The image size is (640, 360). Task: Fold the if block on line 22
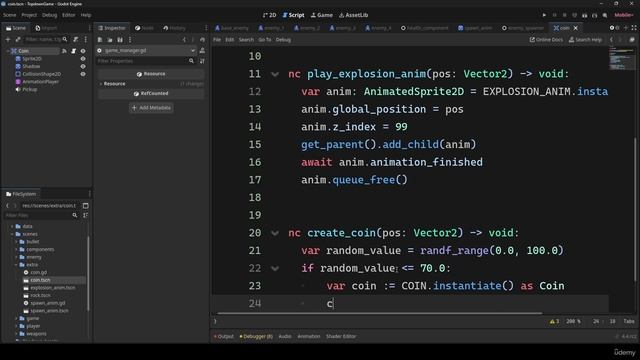(x=275, y=269)
